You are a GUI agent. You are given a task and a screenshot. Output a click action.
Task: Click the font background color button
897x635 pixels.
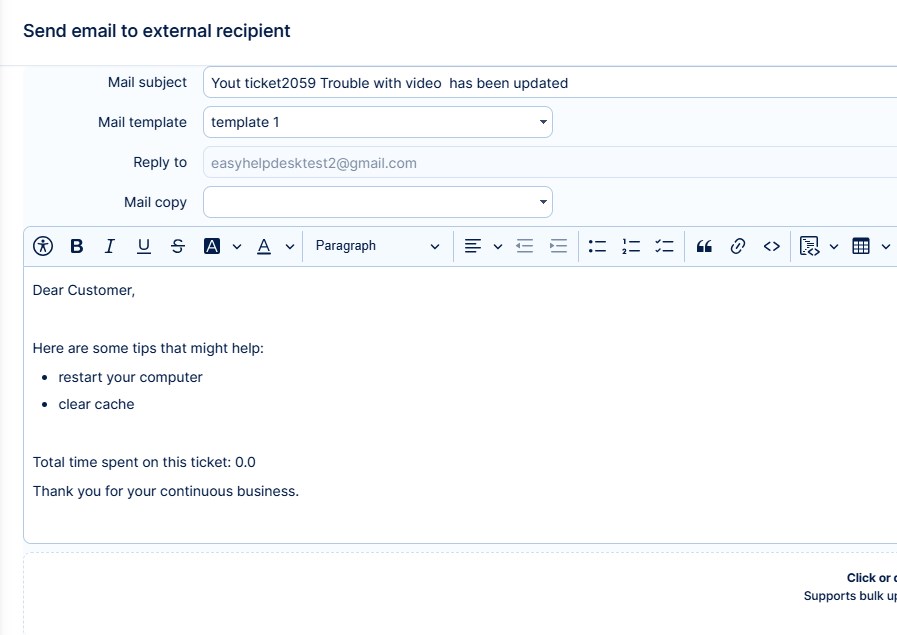212,246
